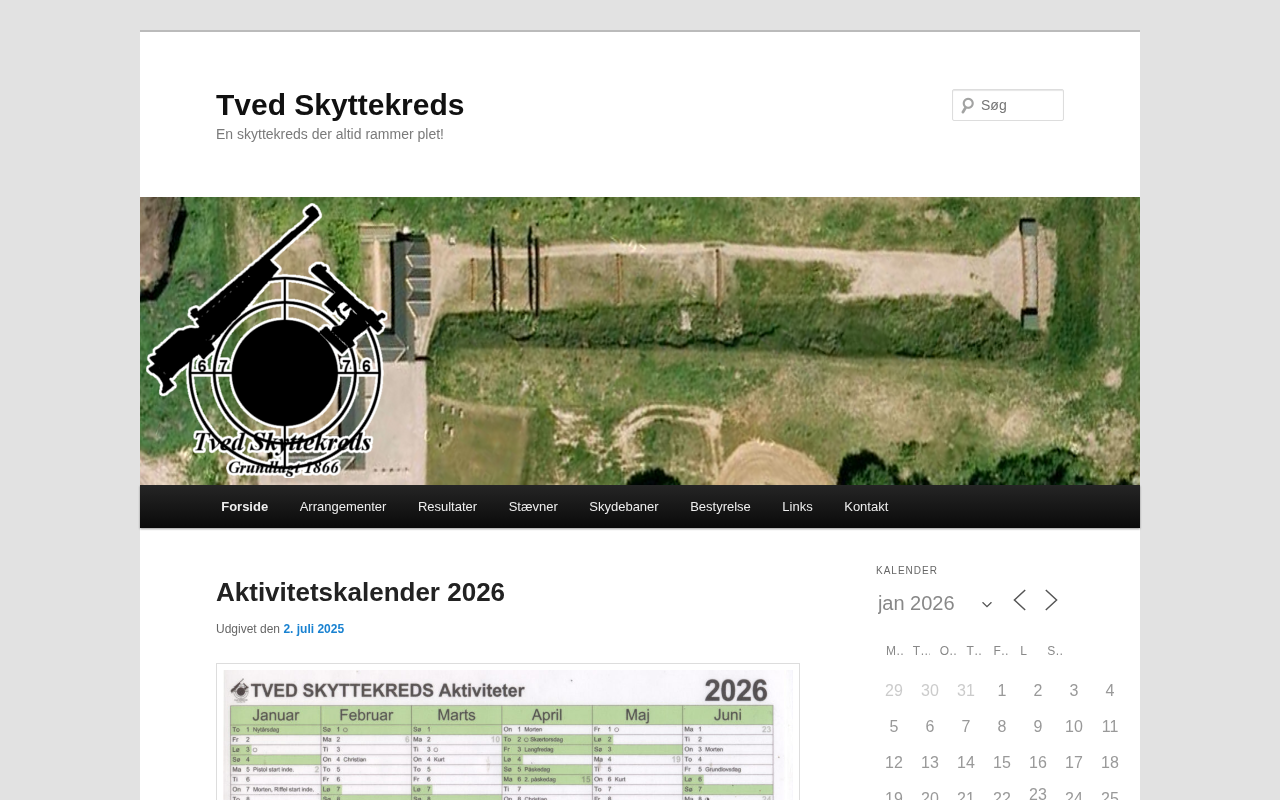Navigate to Resultater page
This screenshot has width=1280, height=800.
pos(447,507)
